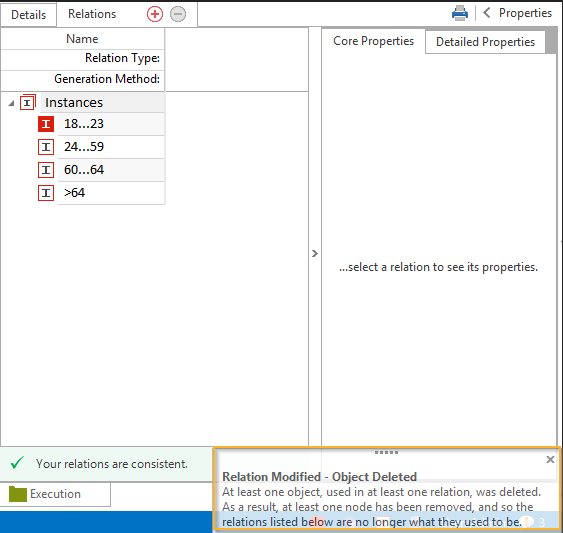Expand the panel splitter chevron arrow

[x=315, y=254]
